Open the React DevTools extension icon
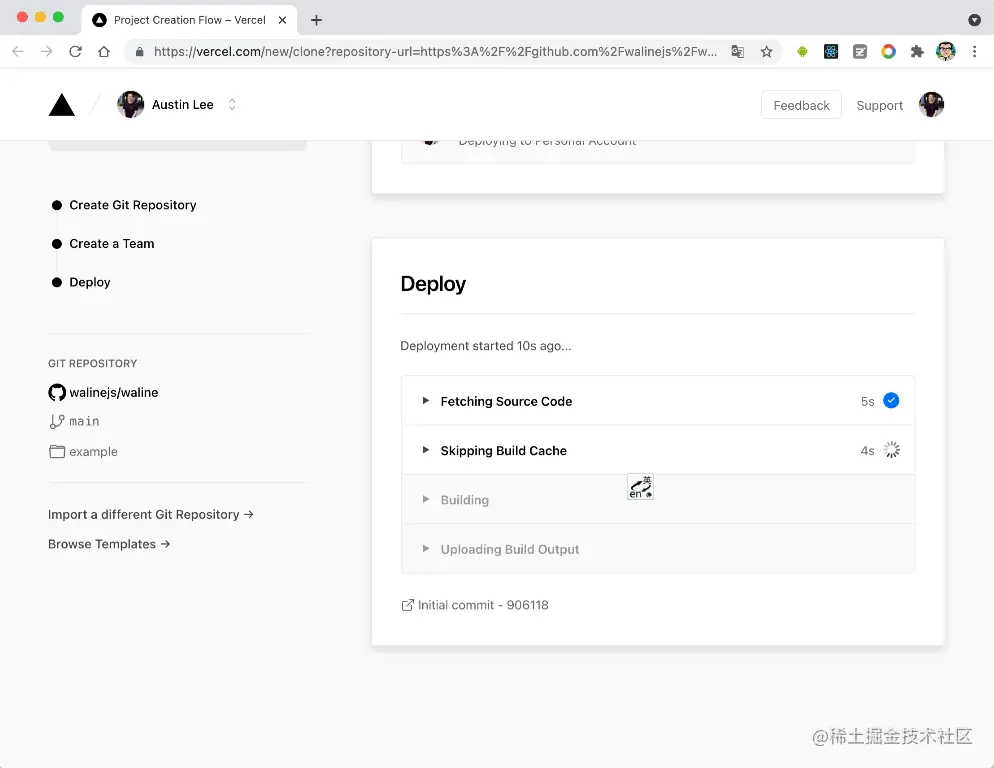The height and width of the screenshot is (768, 994). pyautogui.click(x=830, y=51)
